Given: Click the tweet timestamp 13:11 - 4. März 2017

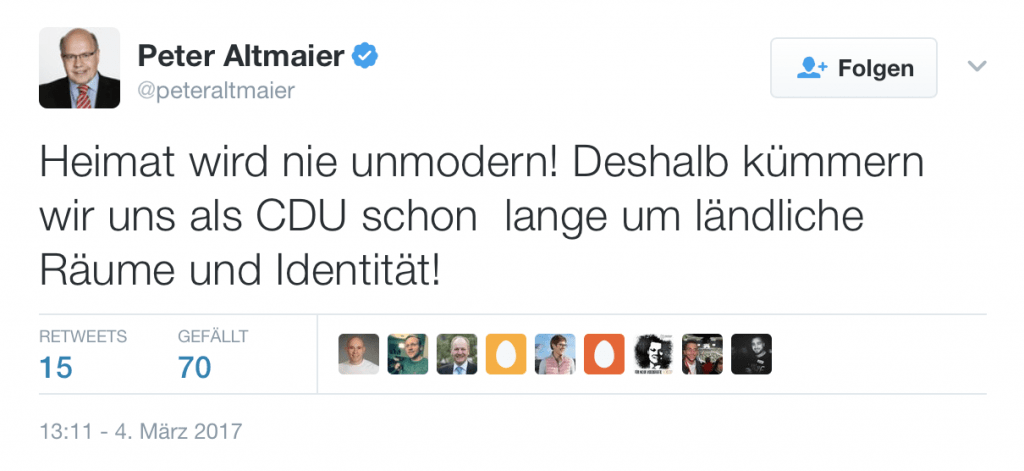Looking at the screenshot, I should pos(140,433).
